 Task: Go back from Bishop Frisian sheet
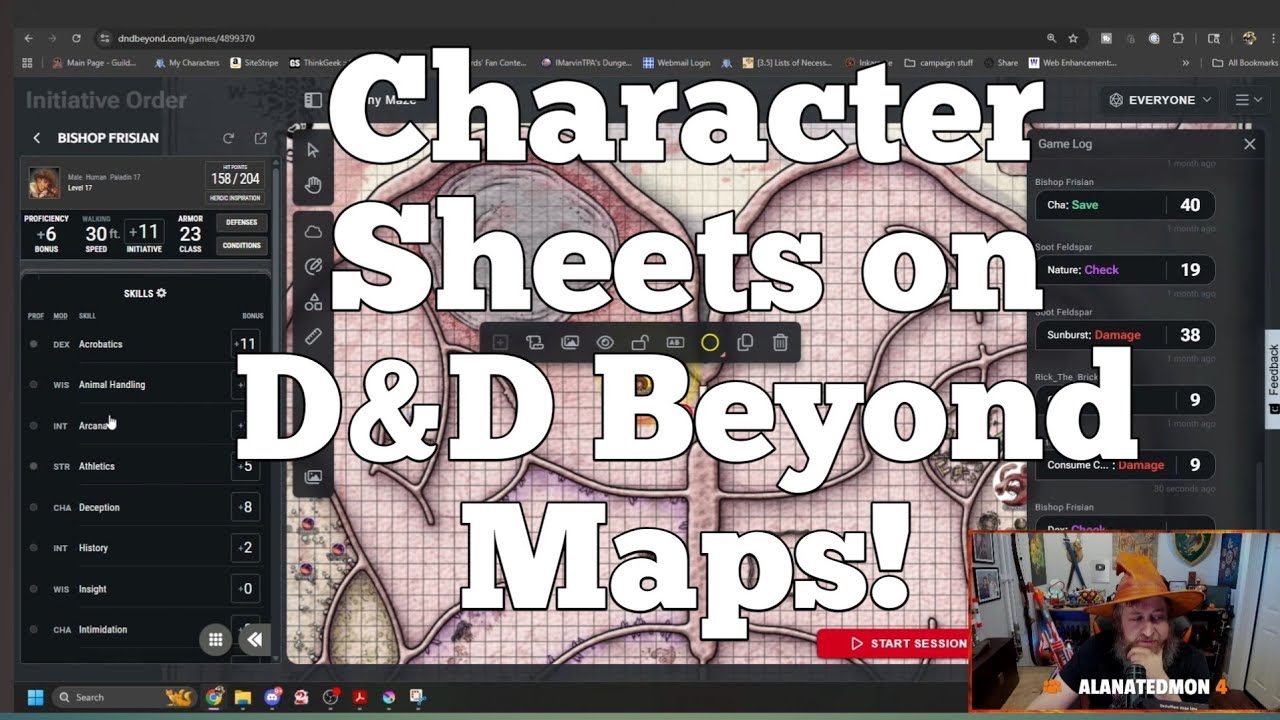point(37,138)
